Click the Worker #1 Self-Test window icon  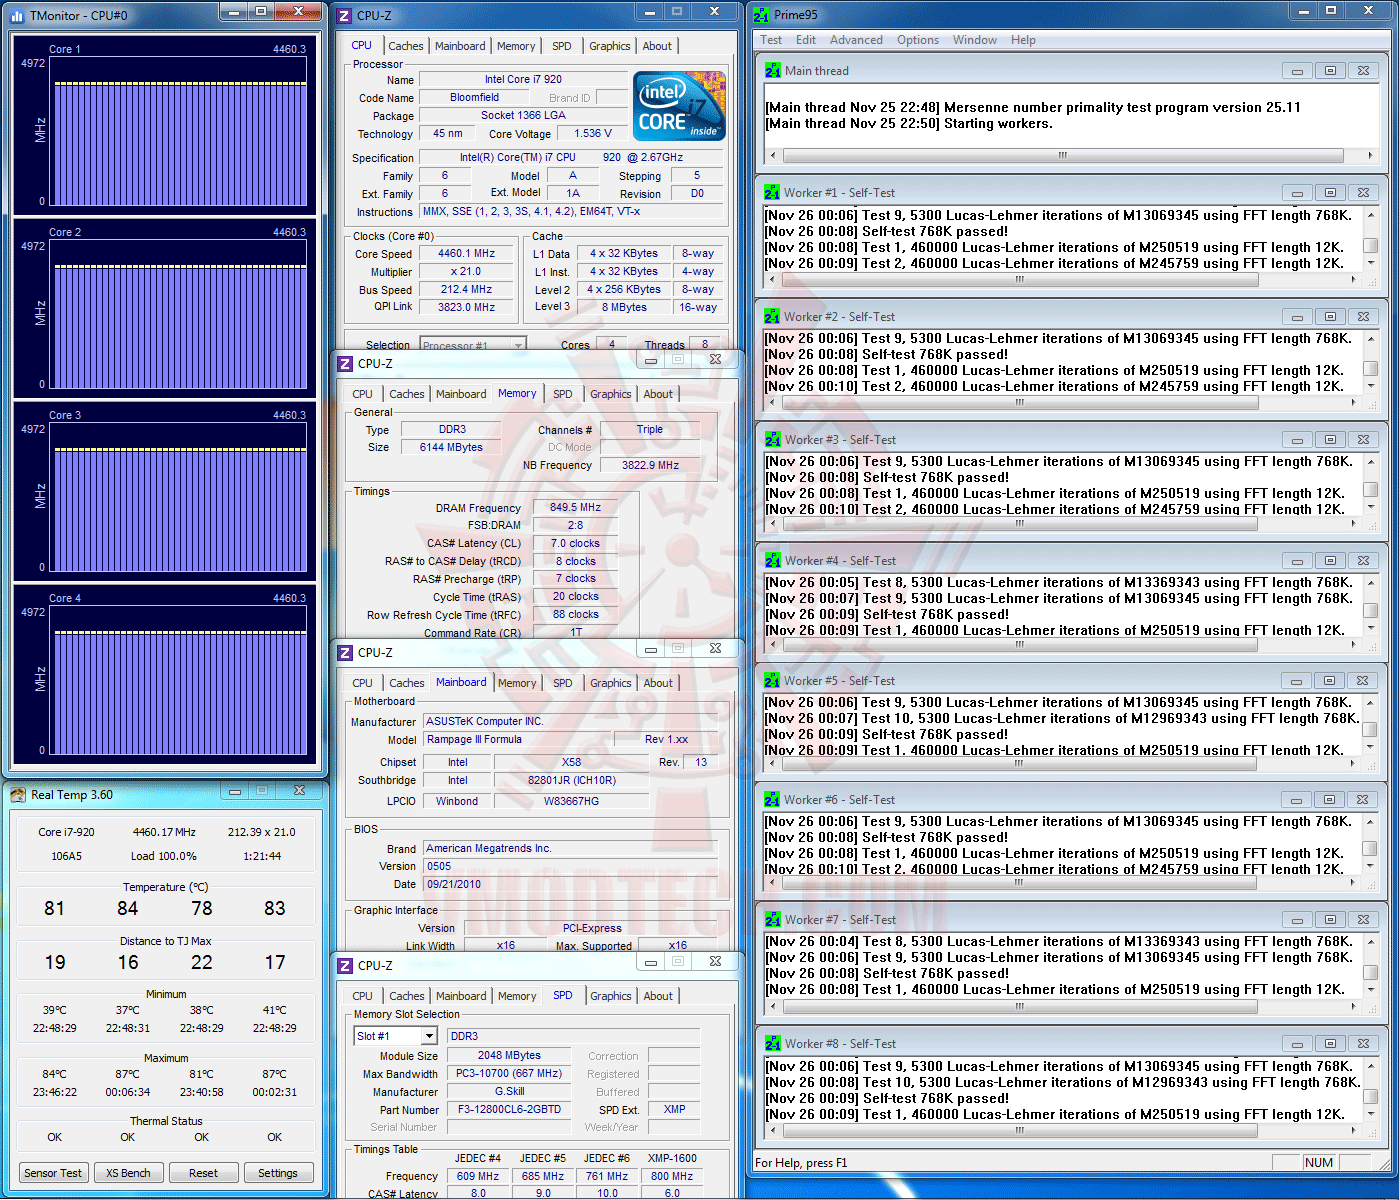coord(772,193)
